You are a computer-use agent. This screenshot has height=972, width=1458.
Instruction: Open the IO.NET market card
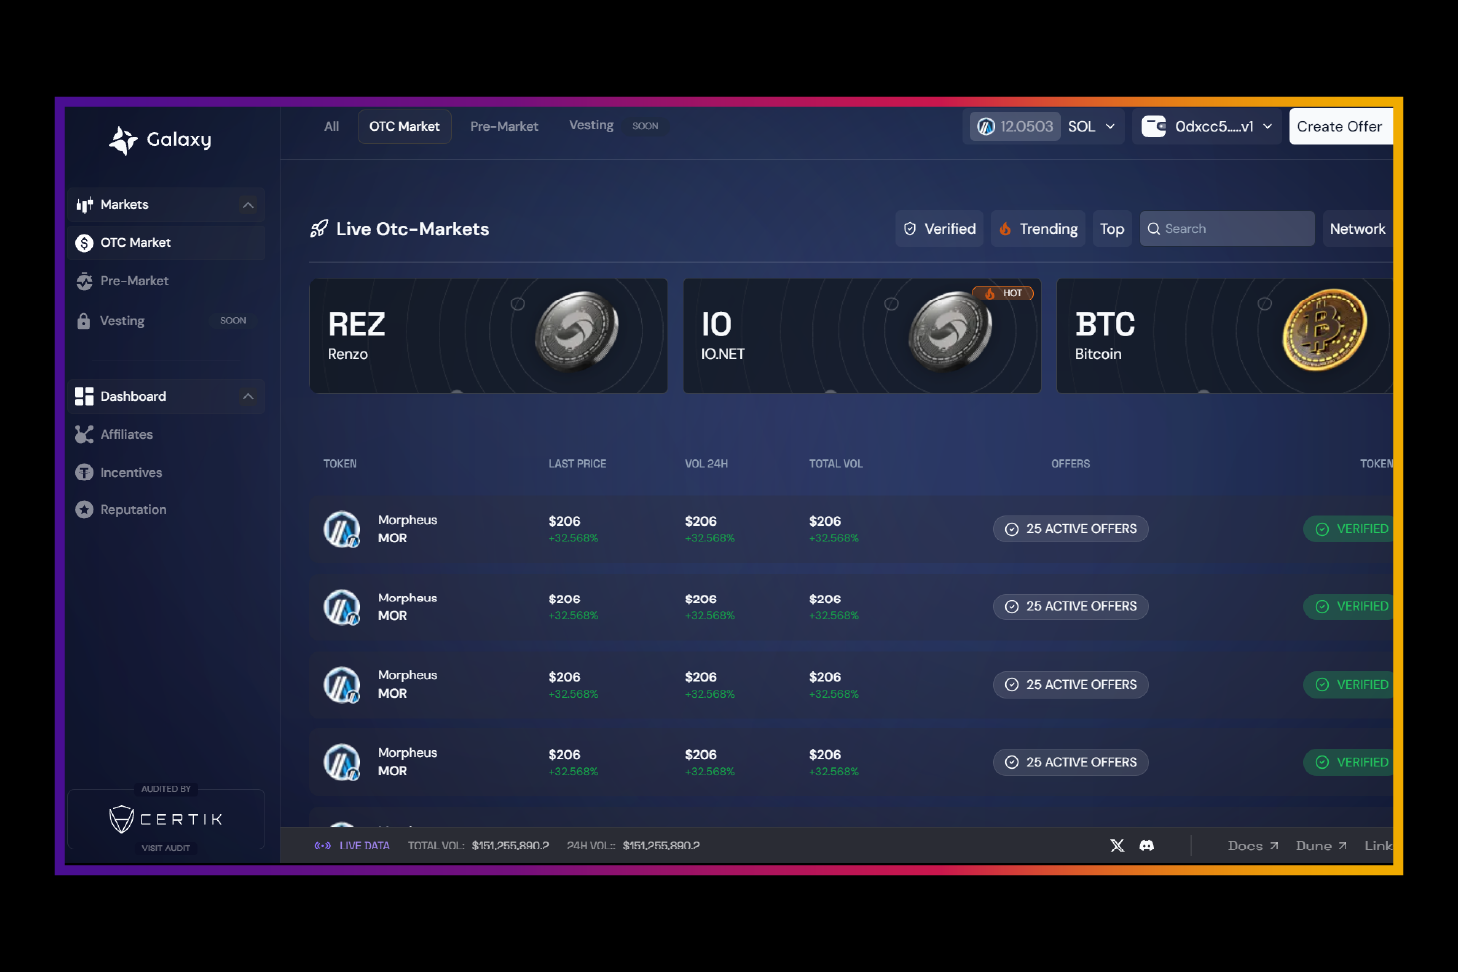pyautogui.click(x=862, y=336)
